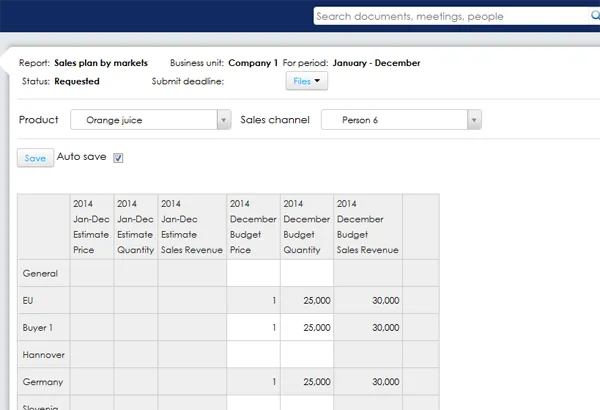Image resolution: width=600 pixels, height=410 pixels.
Task: Click Germany row Budget Quantity value 25,000
Action: (317, 382)
